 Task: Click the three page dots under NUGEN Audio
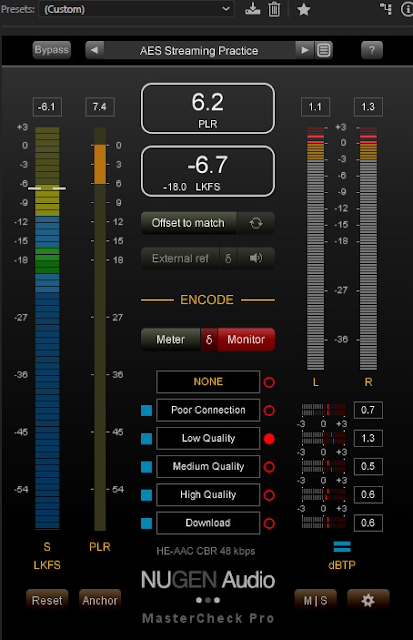208,600
